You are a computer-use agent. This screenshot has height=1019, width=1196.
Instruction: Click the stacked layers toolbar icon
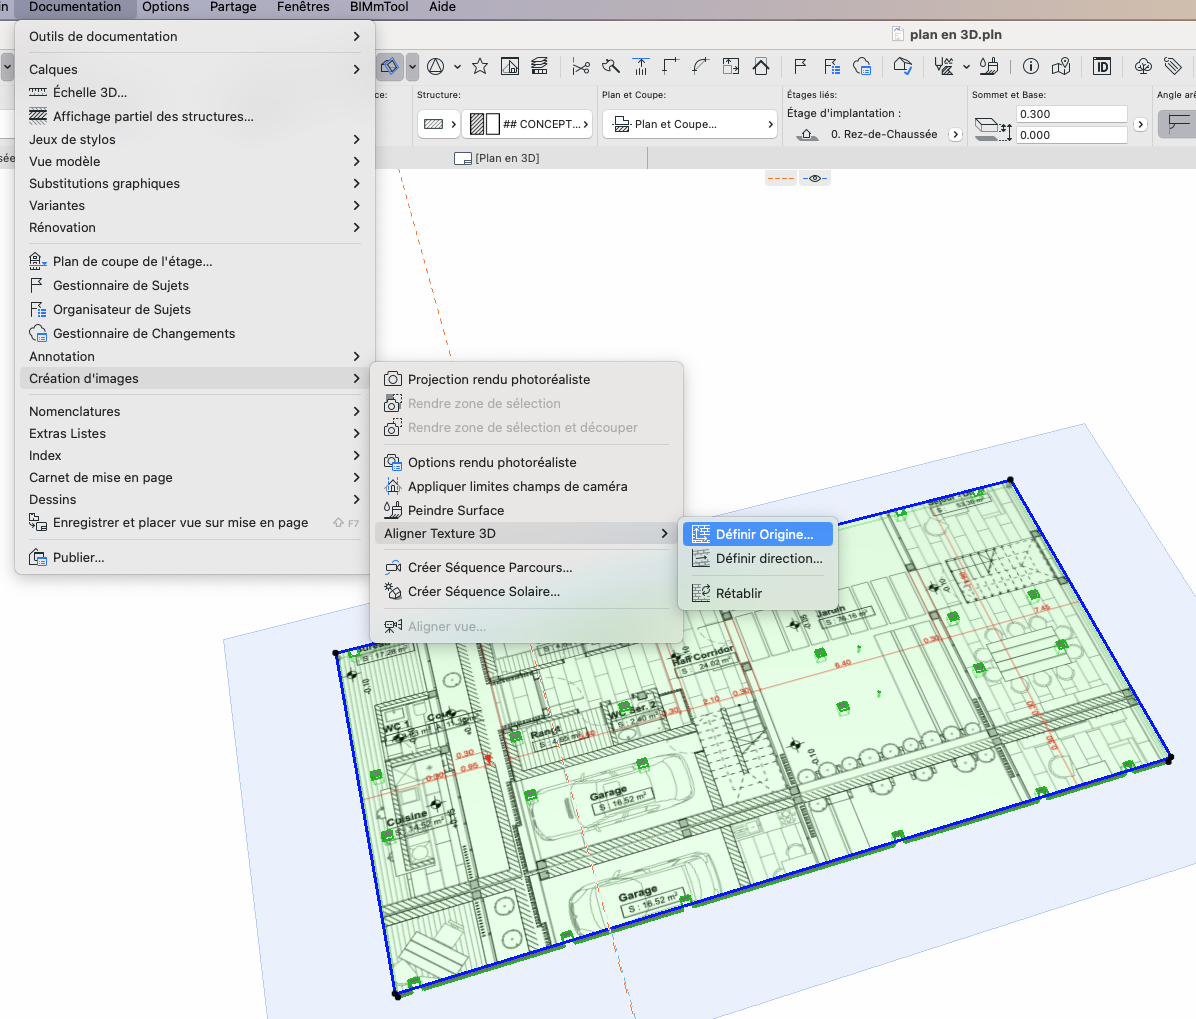539,66
